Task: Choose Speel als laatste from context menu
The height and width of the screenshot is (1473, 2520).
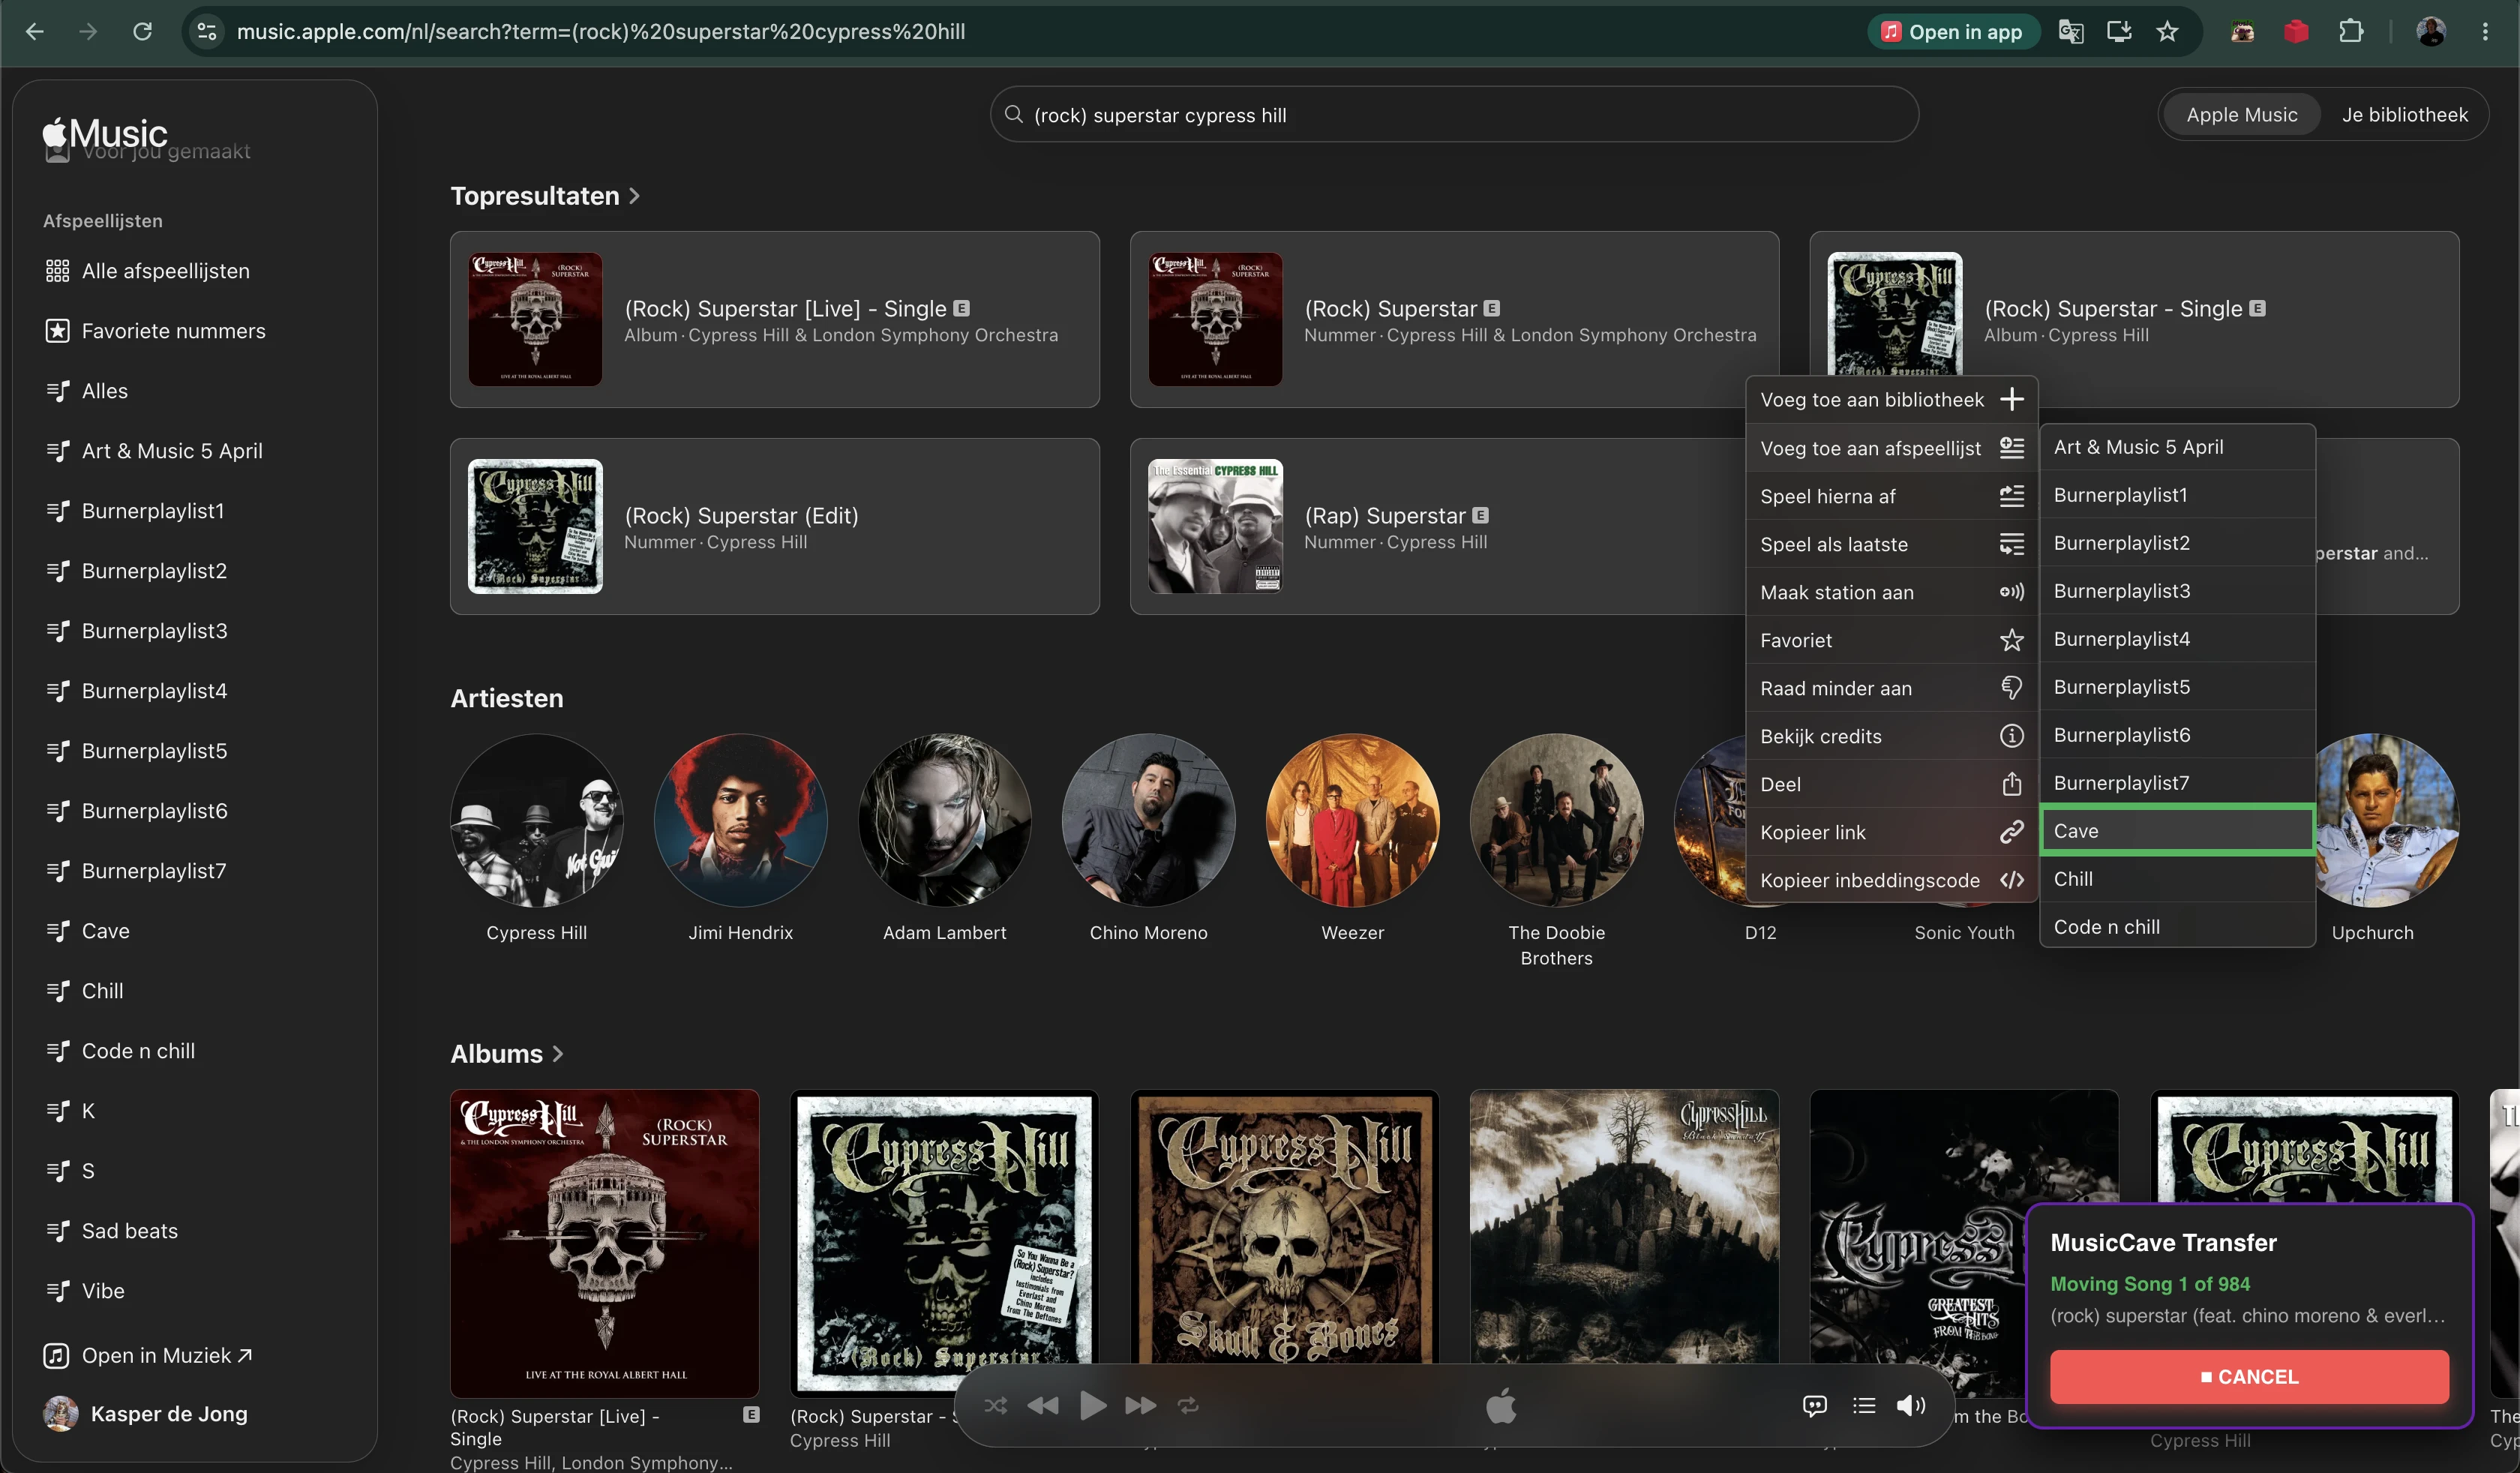Action: pyautogui.click(x=1891, y=544)
